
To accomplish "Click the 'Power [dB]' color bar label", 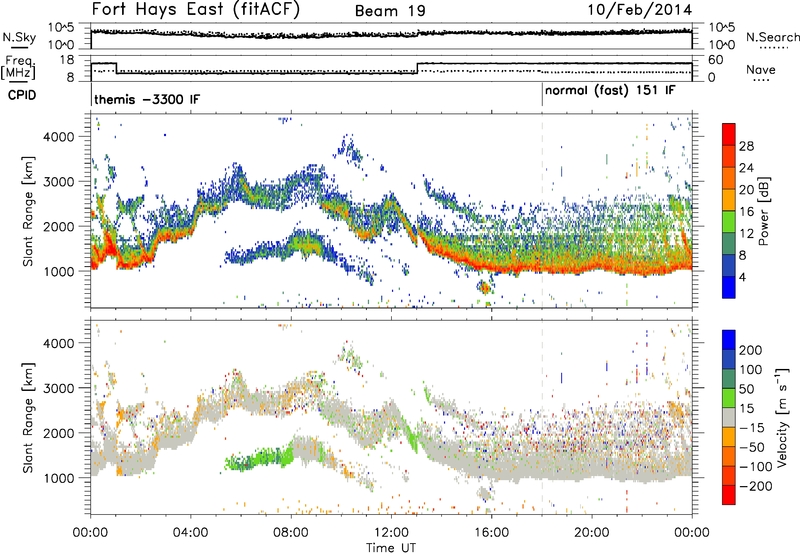I will 763,211.
